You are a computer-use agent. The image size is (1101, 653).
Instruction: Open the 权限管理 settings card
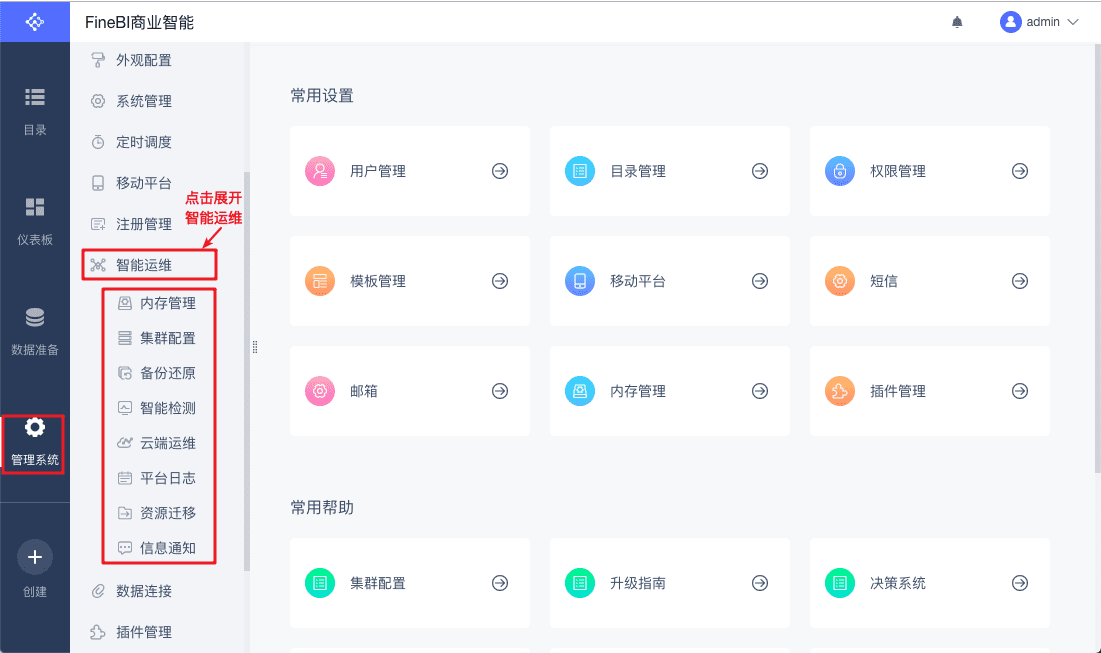click(x=929, y=171)
